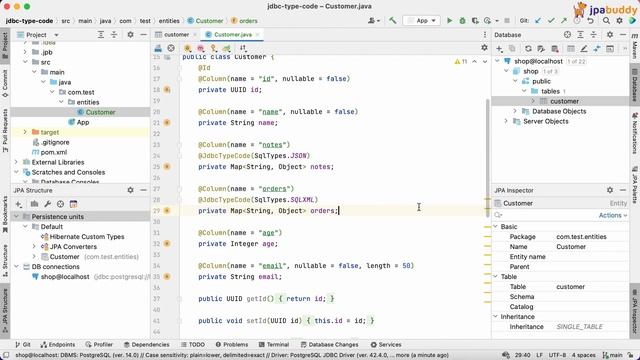Toggle the Commit tool window stripe button
The image size is (640, 360).
(5, 84)
